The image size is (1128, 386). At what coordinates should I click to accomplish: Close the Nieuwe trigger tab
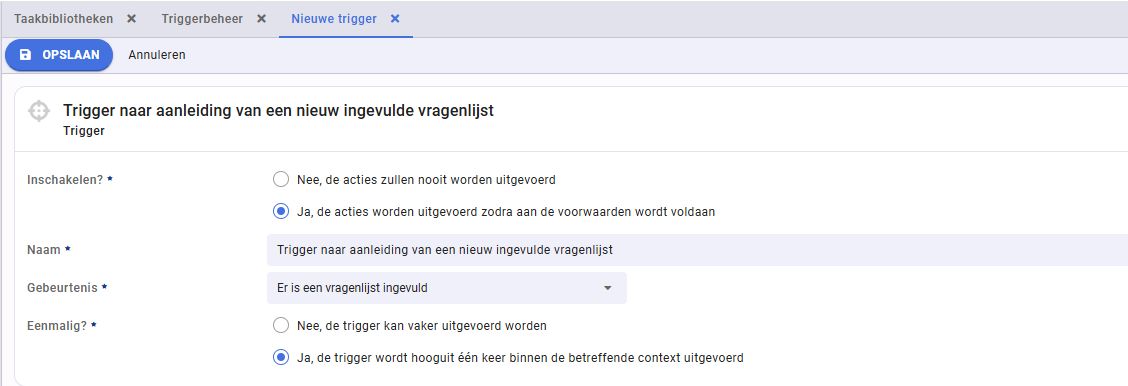point(395,19)
